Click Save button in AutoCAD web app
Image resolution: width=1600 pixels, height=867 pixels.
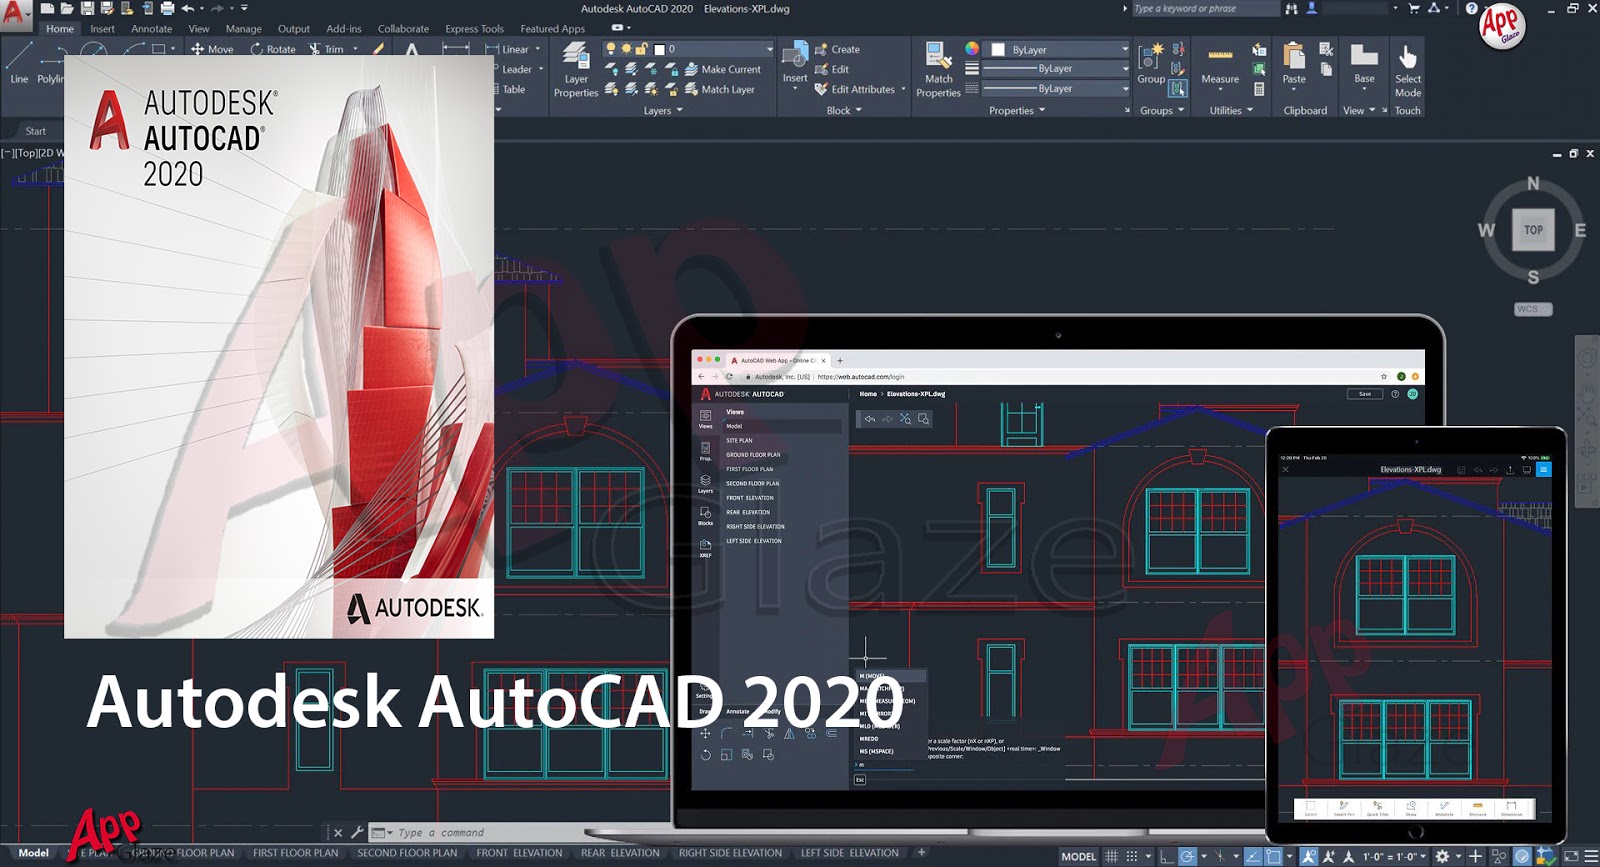point(1365,394)
